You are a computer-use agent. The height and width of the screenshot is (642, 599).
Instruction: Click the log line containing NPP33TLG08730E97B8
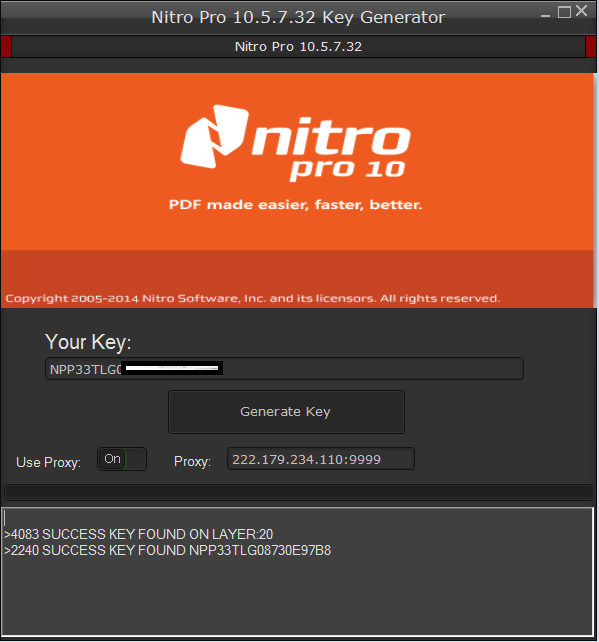(167, 551)
